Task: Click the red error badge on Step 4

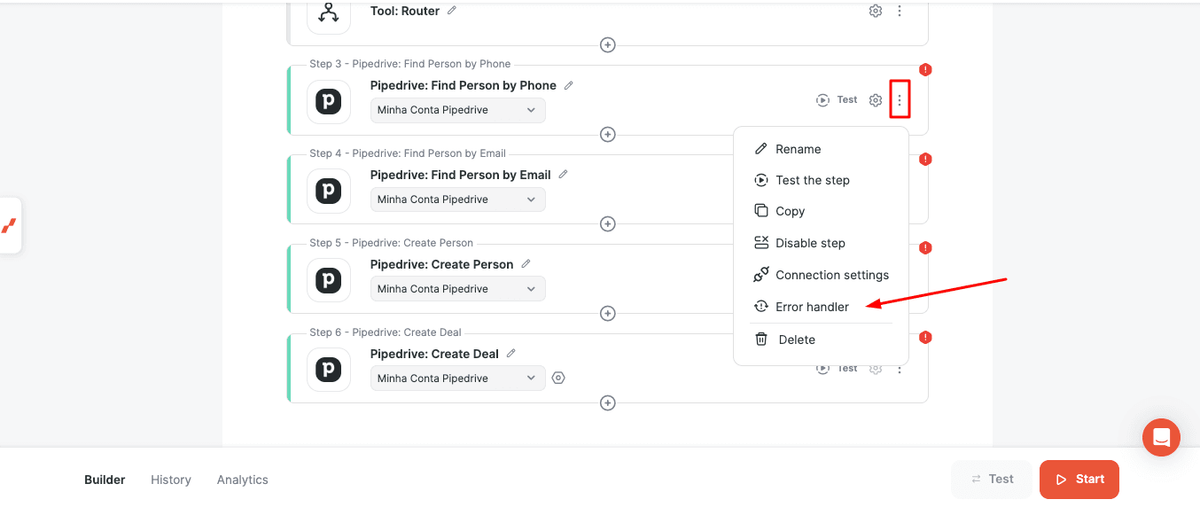Action: (x=925, y=159)
